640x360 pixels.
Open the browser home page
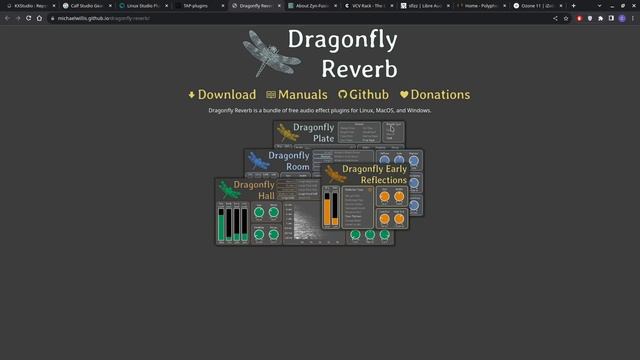point(39,18)
